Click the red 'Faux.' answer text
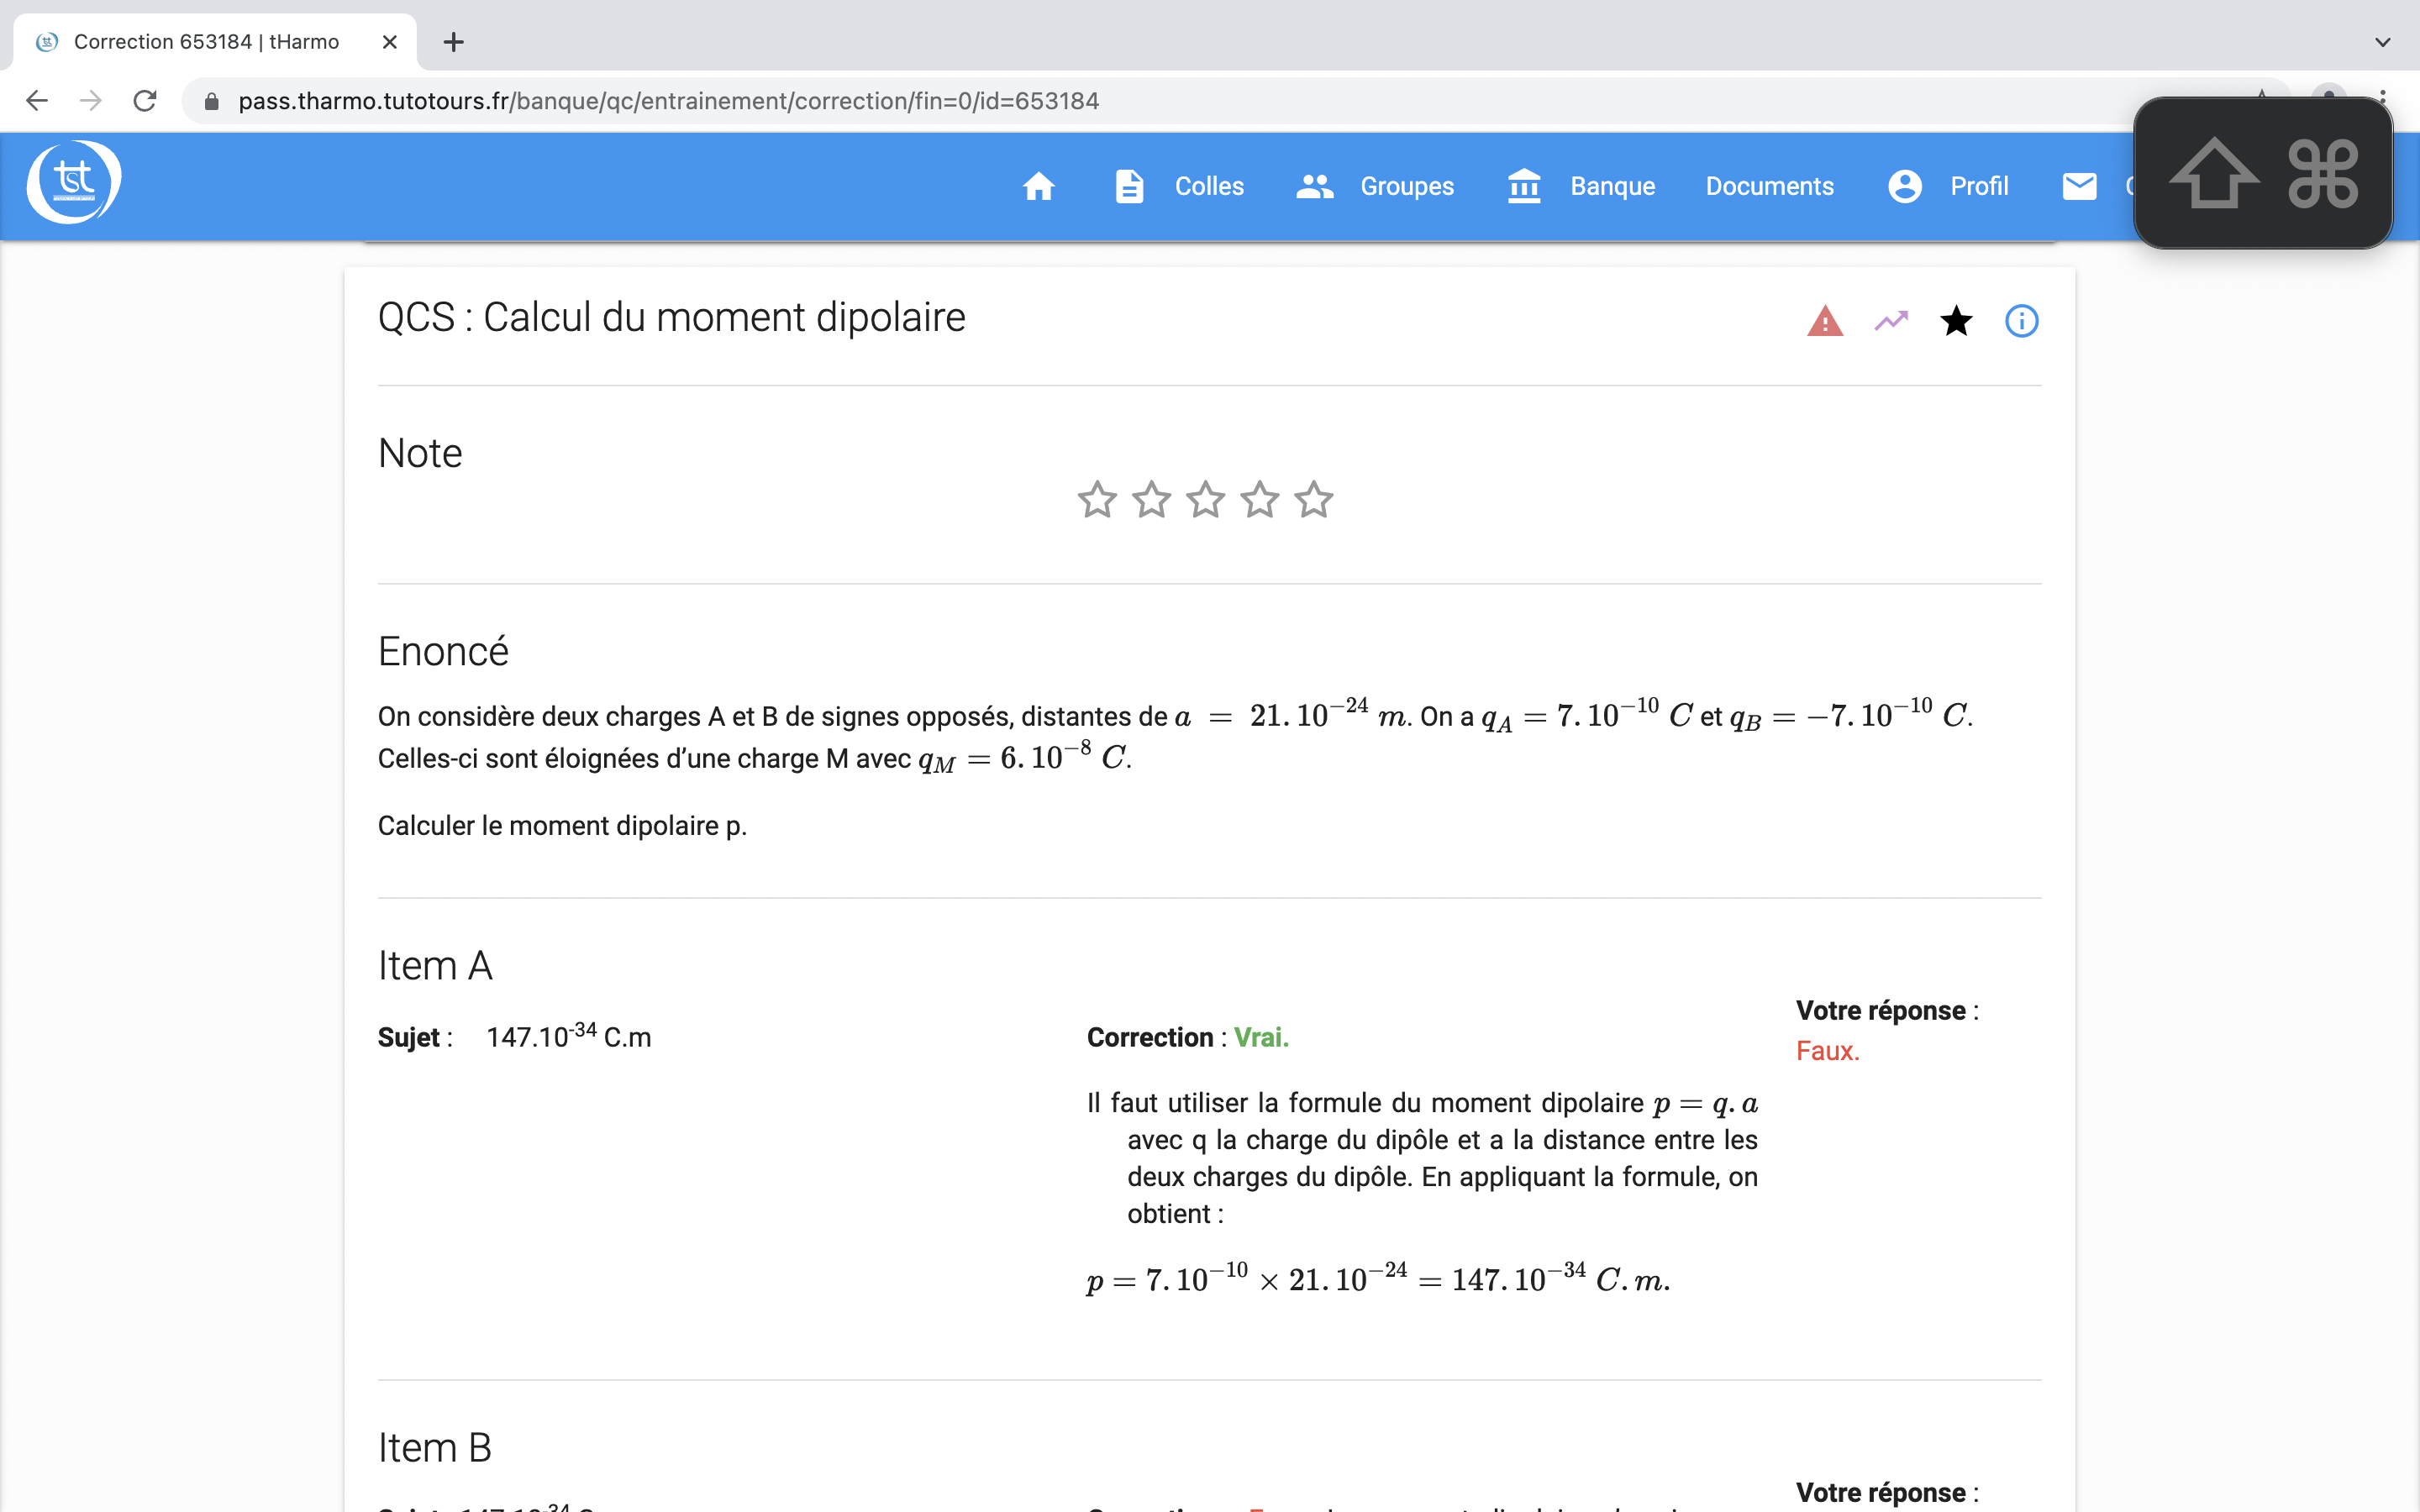The height and width of the screenshot is (1512, 2420). coord(1827,1051)
